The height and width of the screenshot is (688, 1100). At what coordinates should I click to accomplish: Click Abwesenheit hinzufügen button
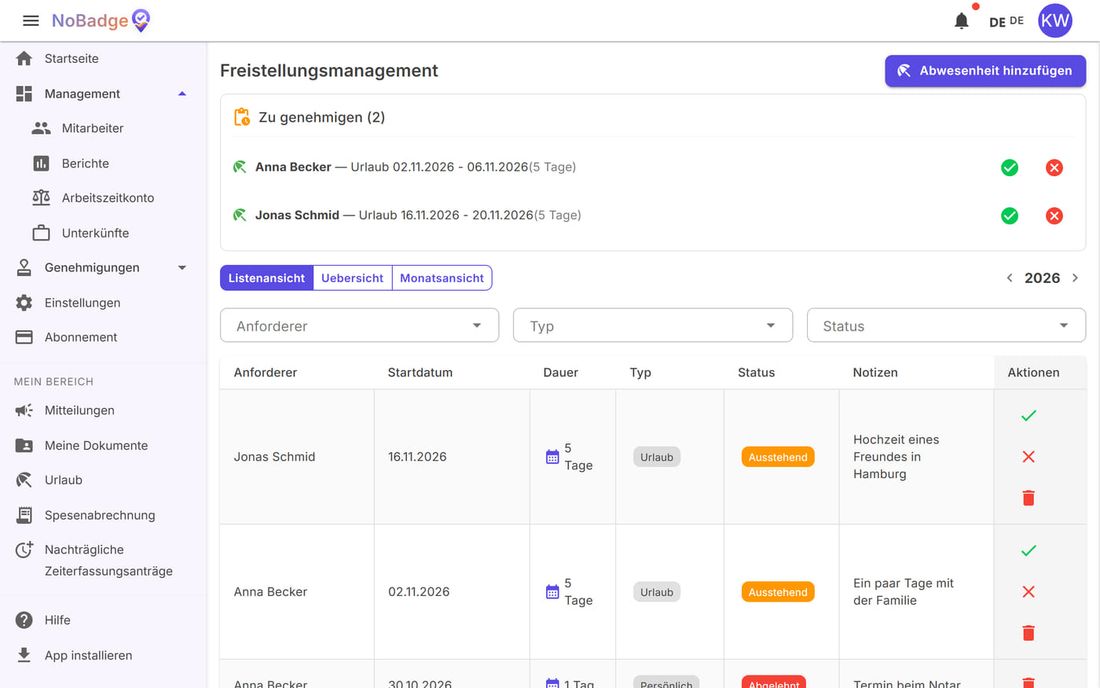pyautogui.click(x=985, y=71)
